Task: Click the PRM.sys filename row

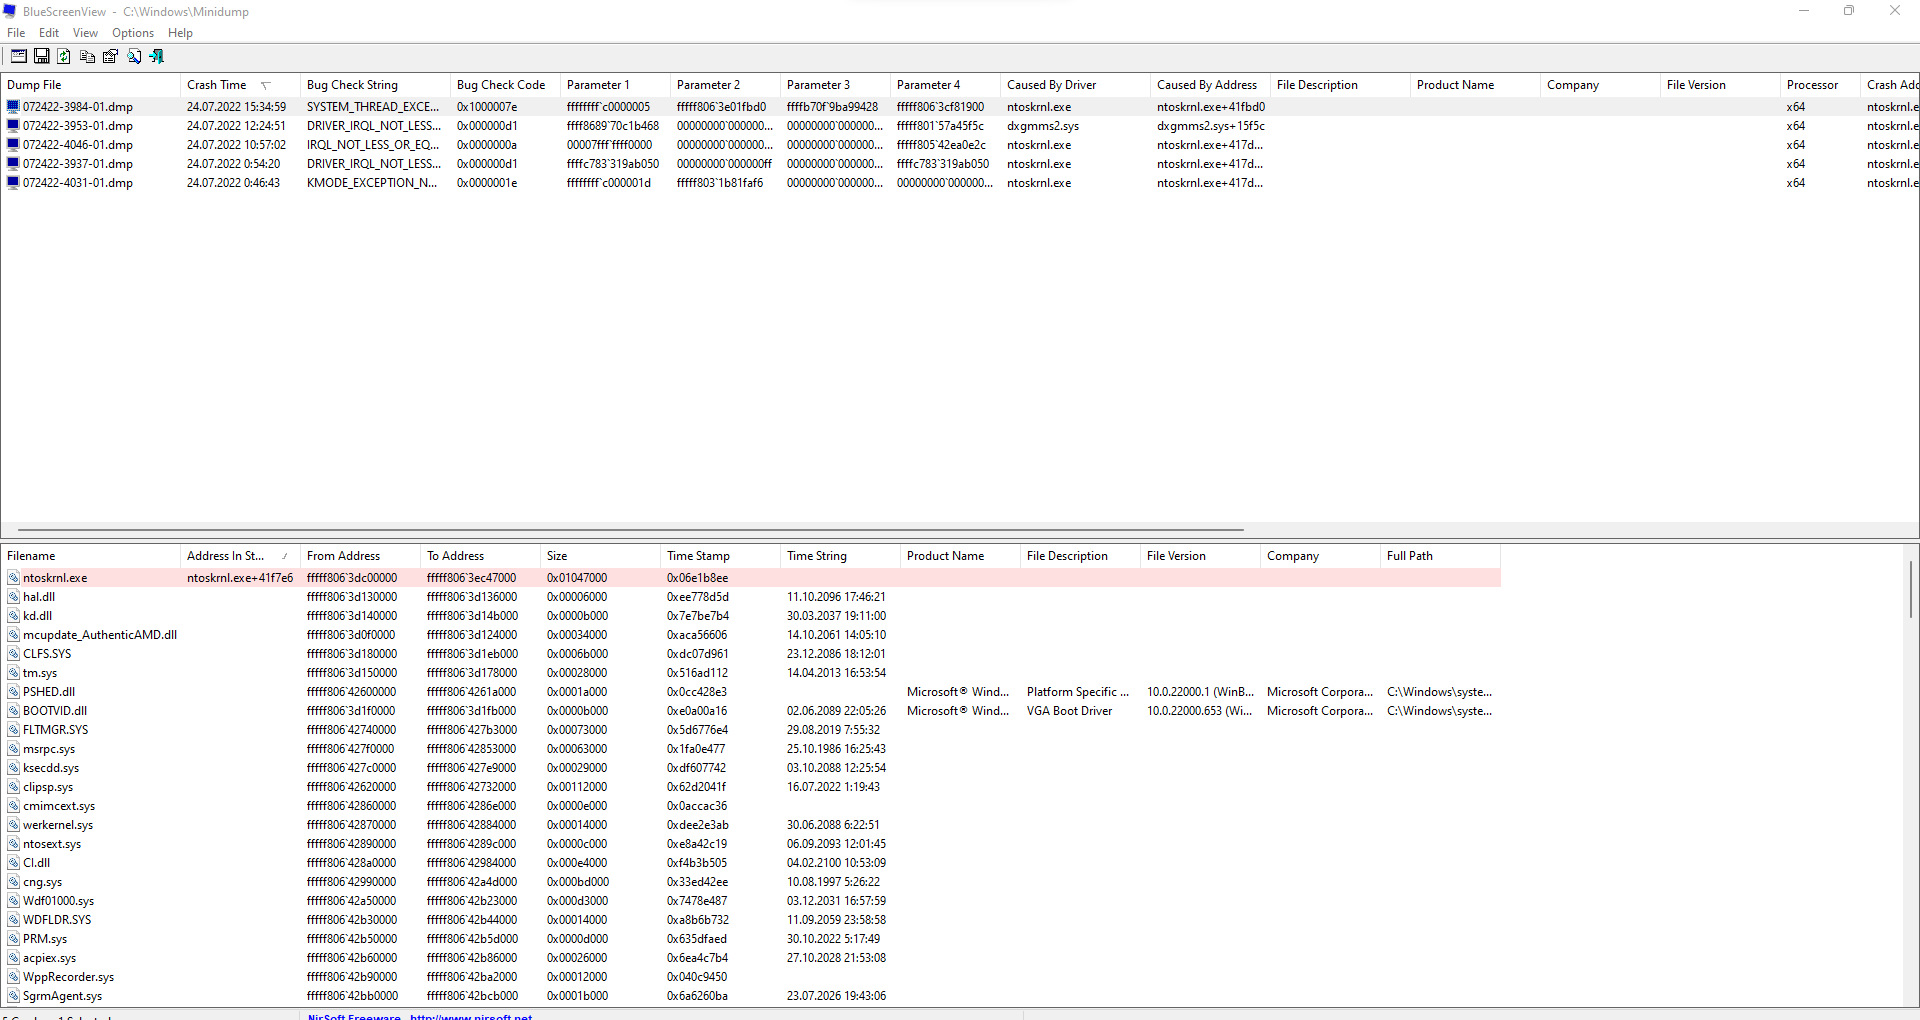Action: (x=45, y=938)
